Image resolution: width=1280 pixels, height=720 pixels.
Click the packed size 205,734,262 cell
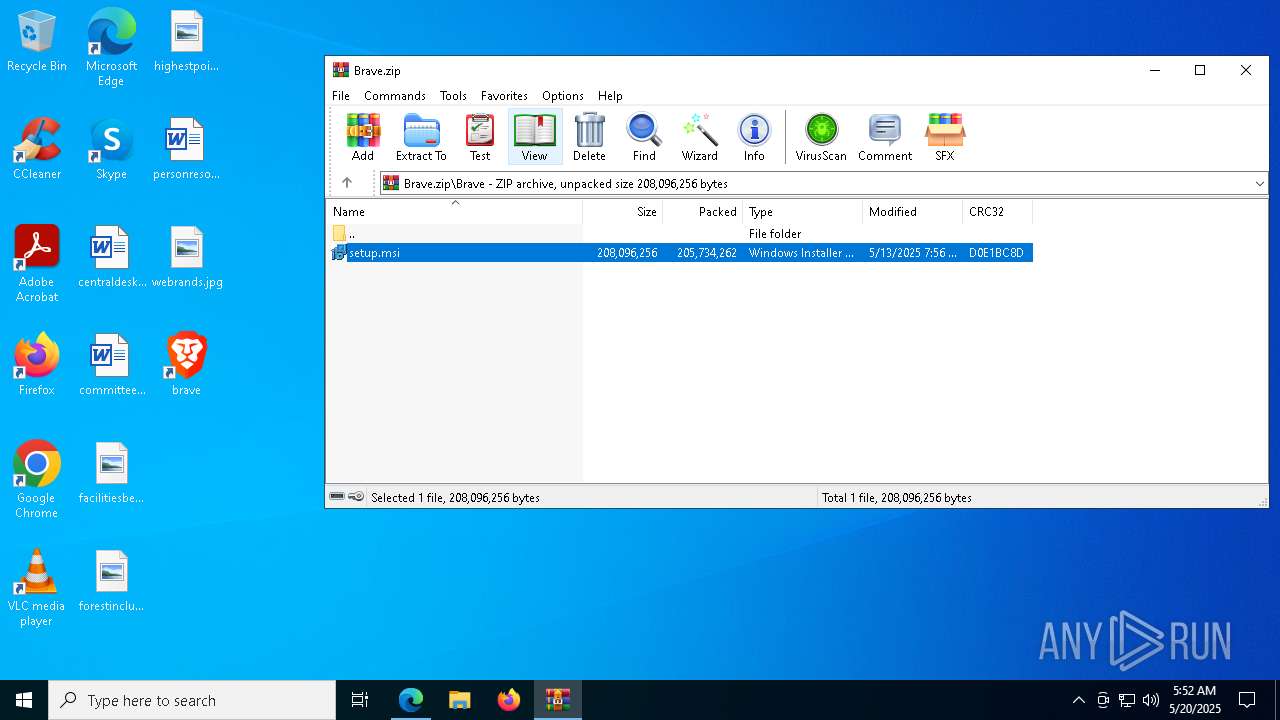tap(706, 253)
